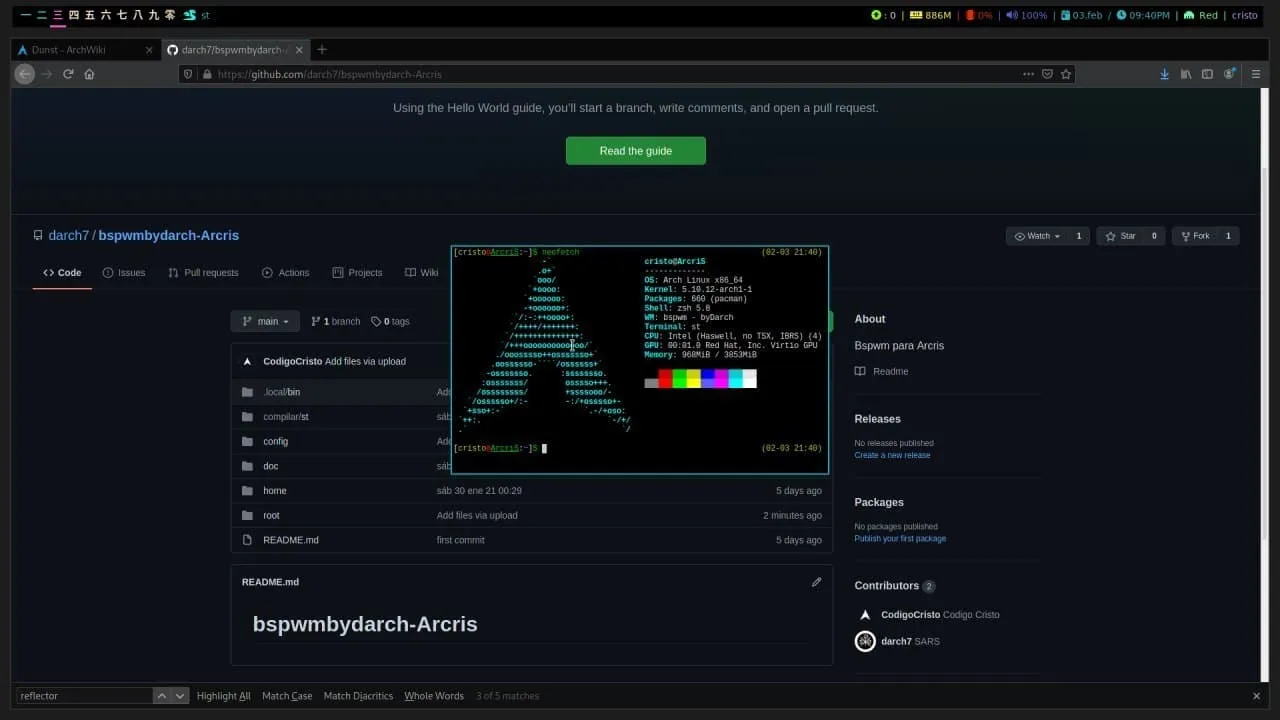Open the repository Code tab
The width and height of the screenshot is (1280, 720).
coord(62,272)
